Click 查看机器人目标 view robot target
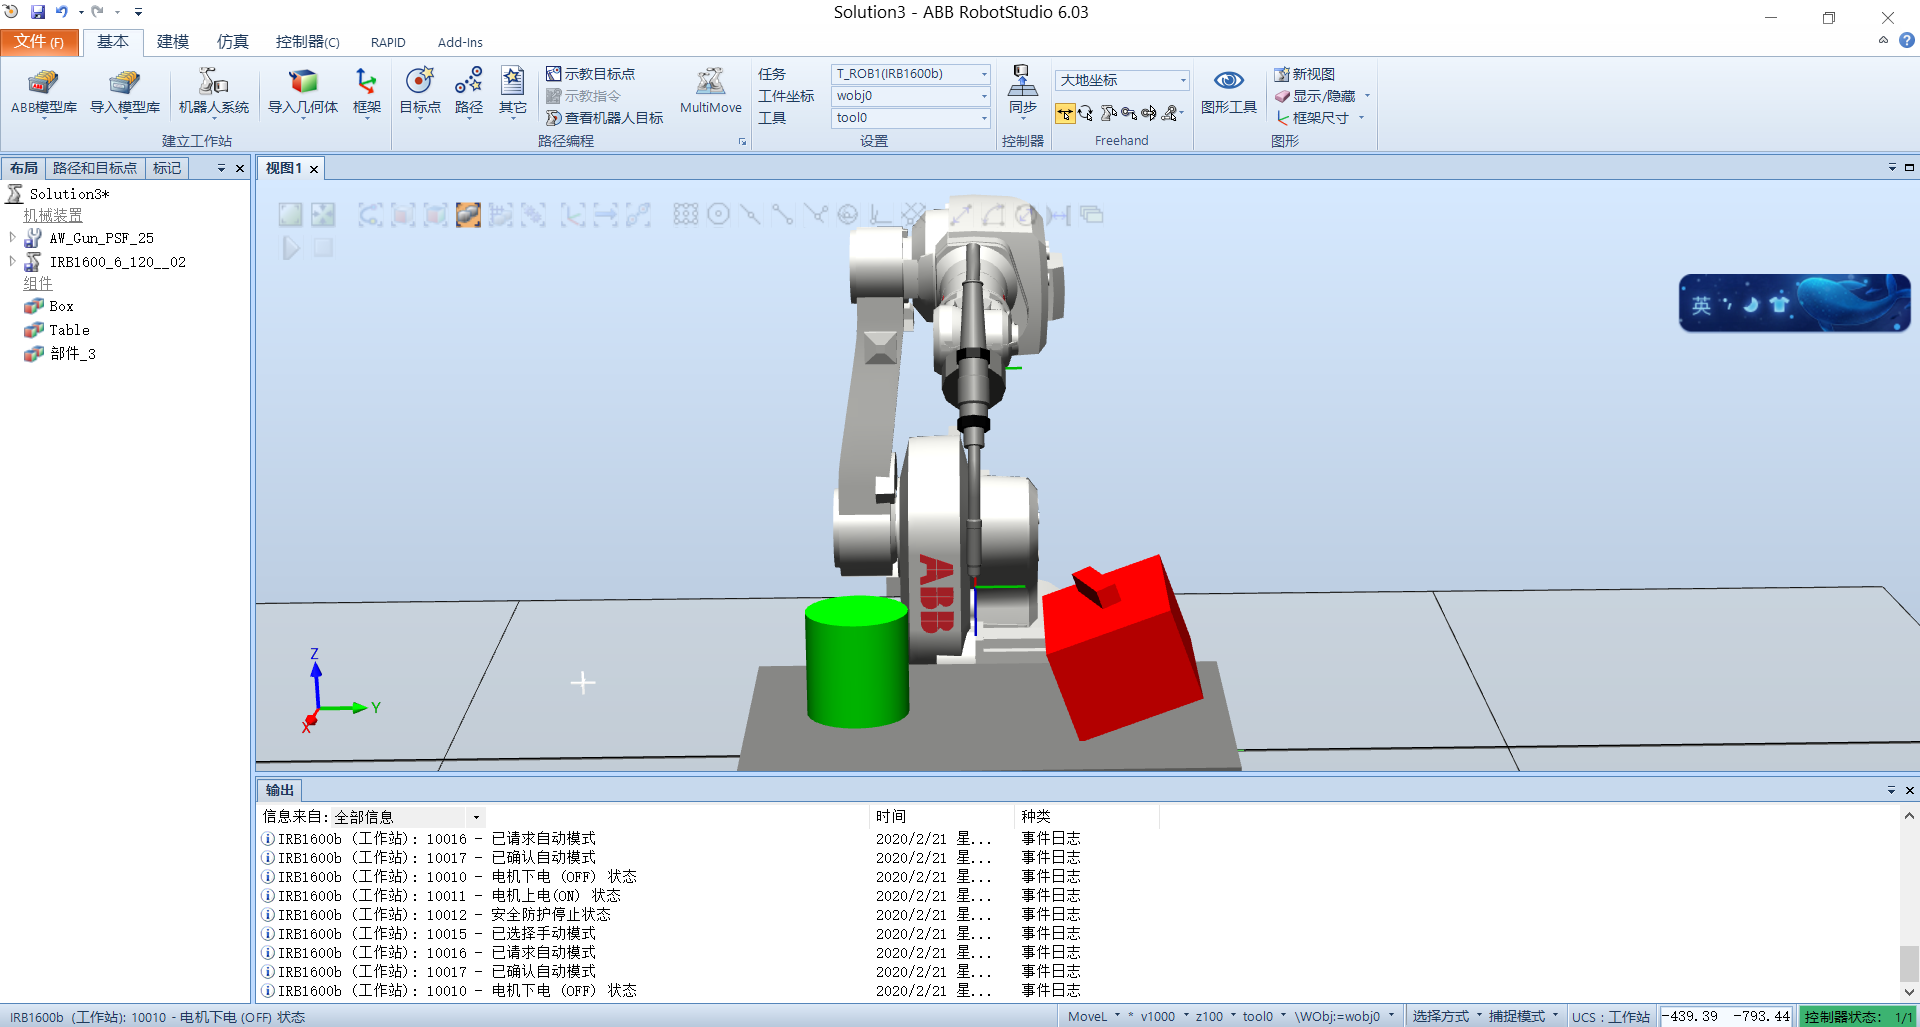 pyautogui.click(x=604, y=118)
